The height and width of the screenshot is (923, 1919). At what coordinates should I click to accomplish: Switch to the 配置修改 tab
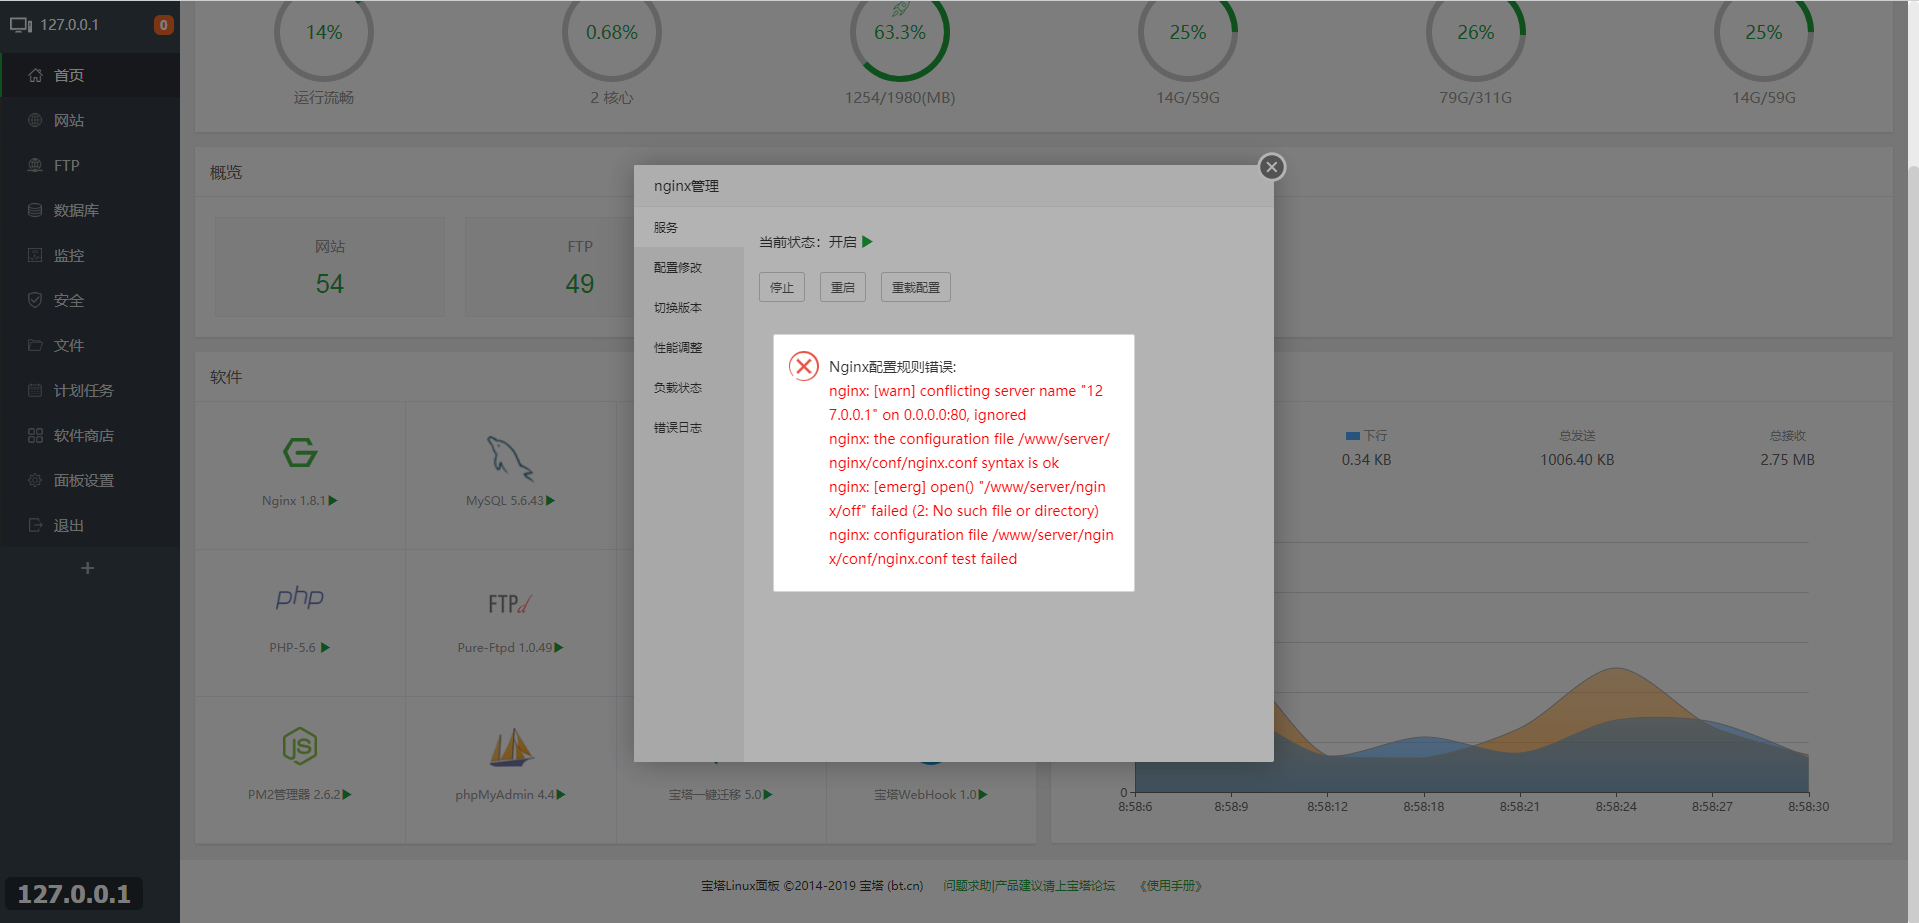point(678,267)
